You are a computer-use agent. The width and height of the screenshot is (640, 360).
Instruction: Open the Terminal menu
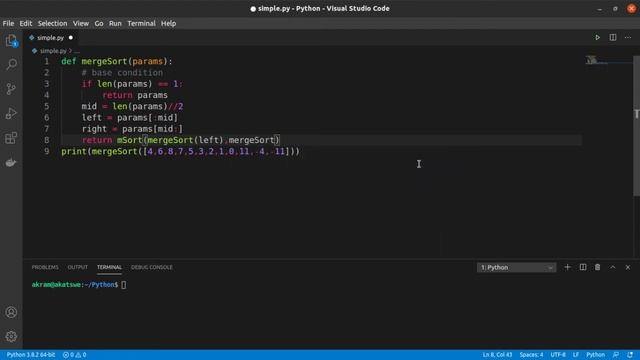(141, 23)
